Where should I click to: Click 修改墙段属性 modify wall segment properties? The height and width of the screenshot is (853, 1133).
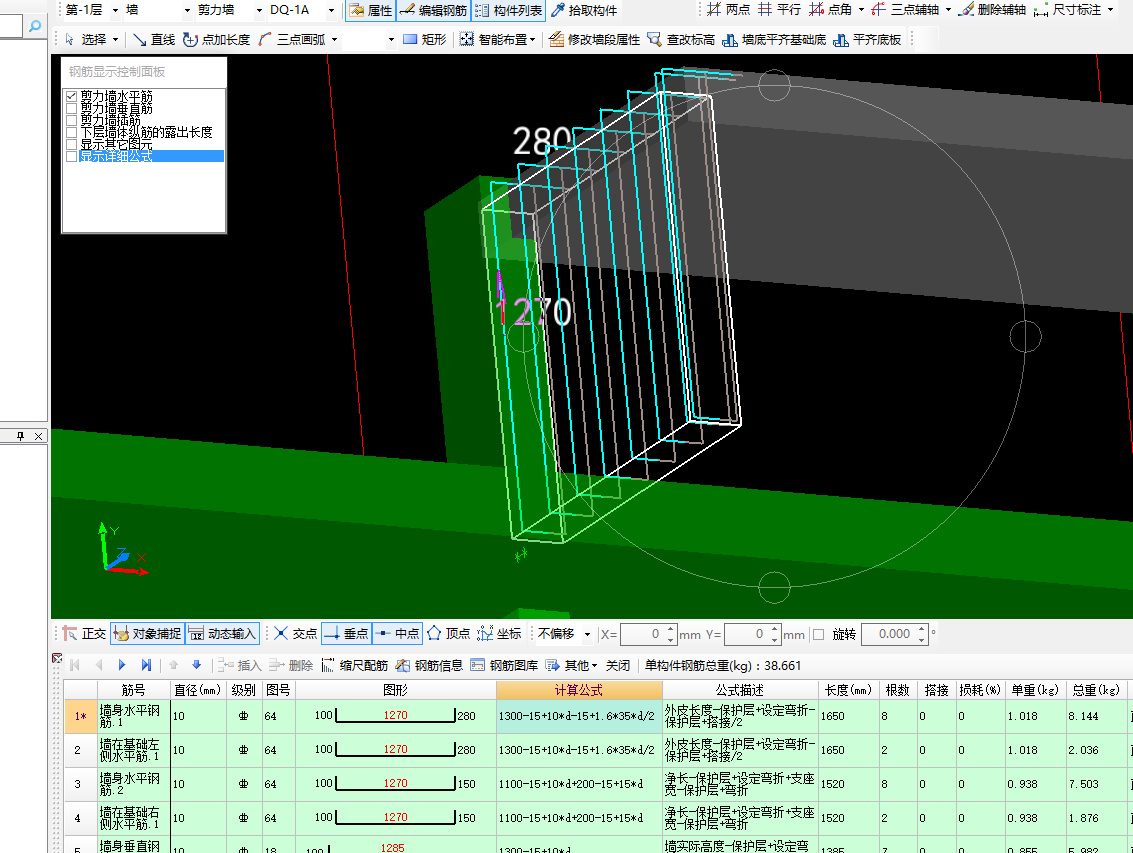click(595, 39)
